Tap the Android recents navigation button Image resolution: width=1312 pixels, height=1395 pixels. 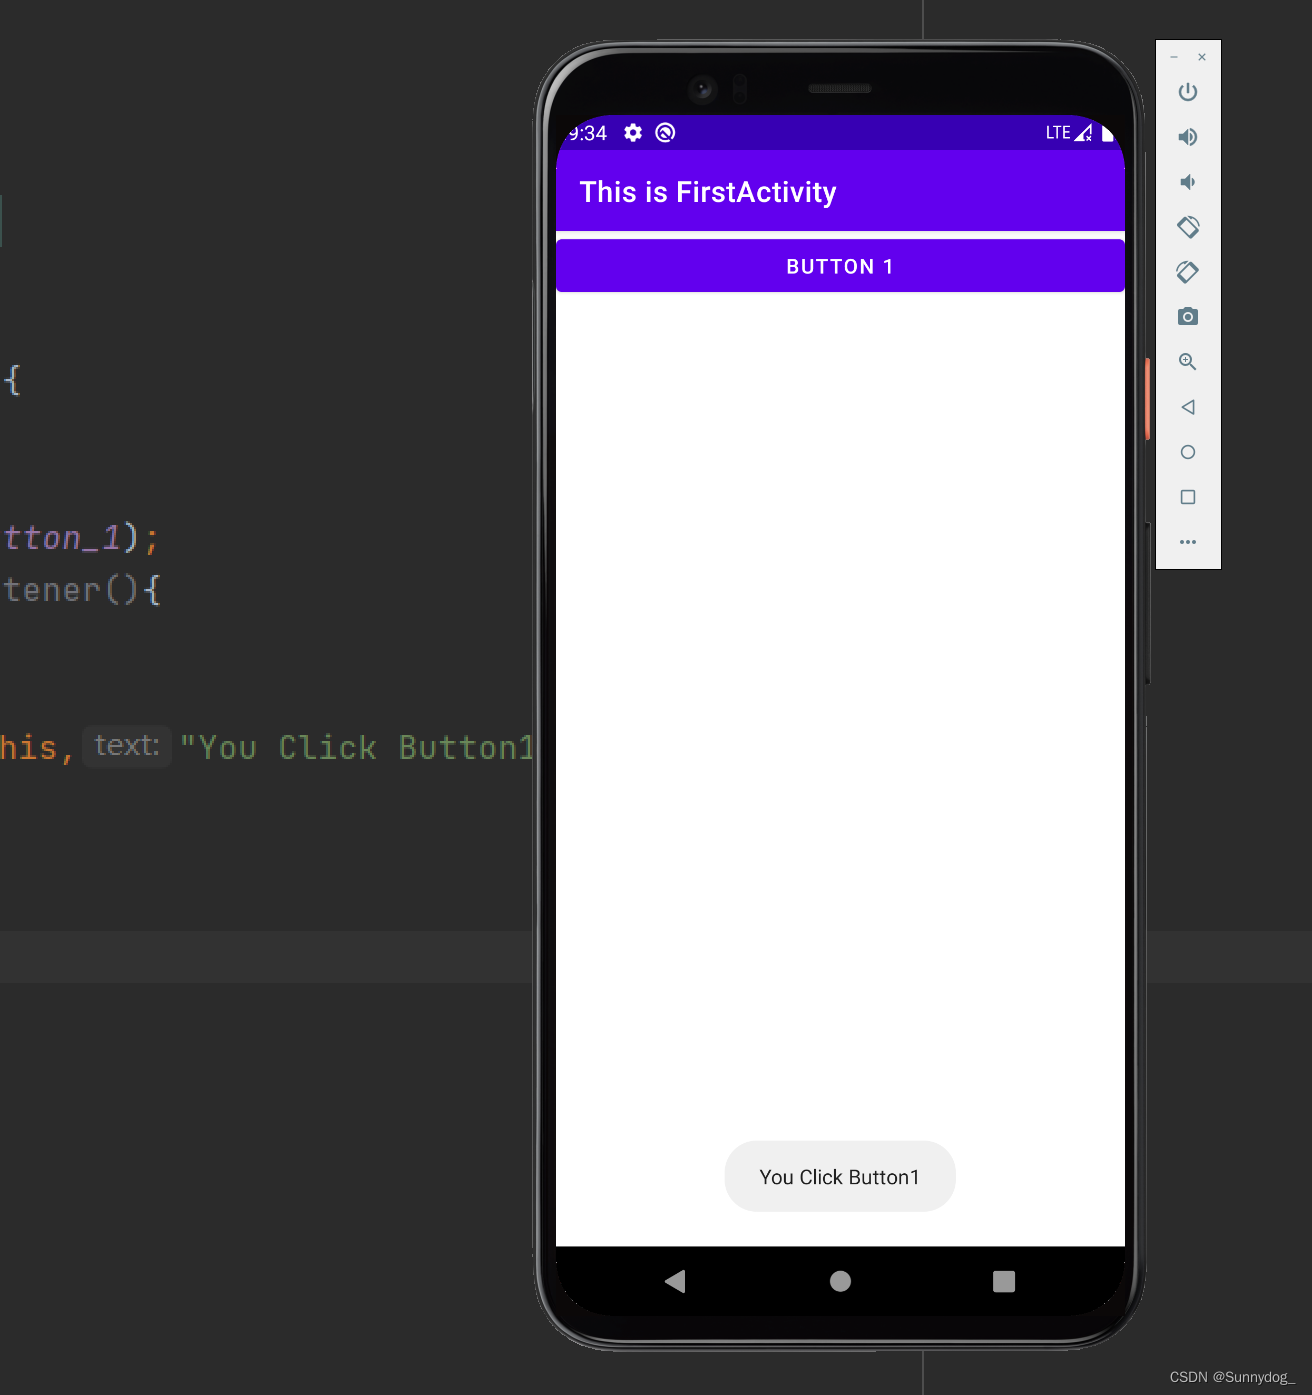tap(1004, 1281)
